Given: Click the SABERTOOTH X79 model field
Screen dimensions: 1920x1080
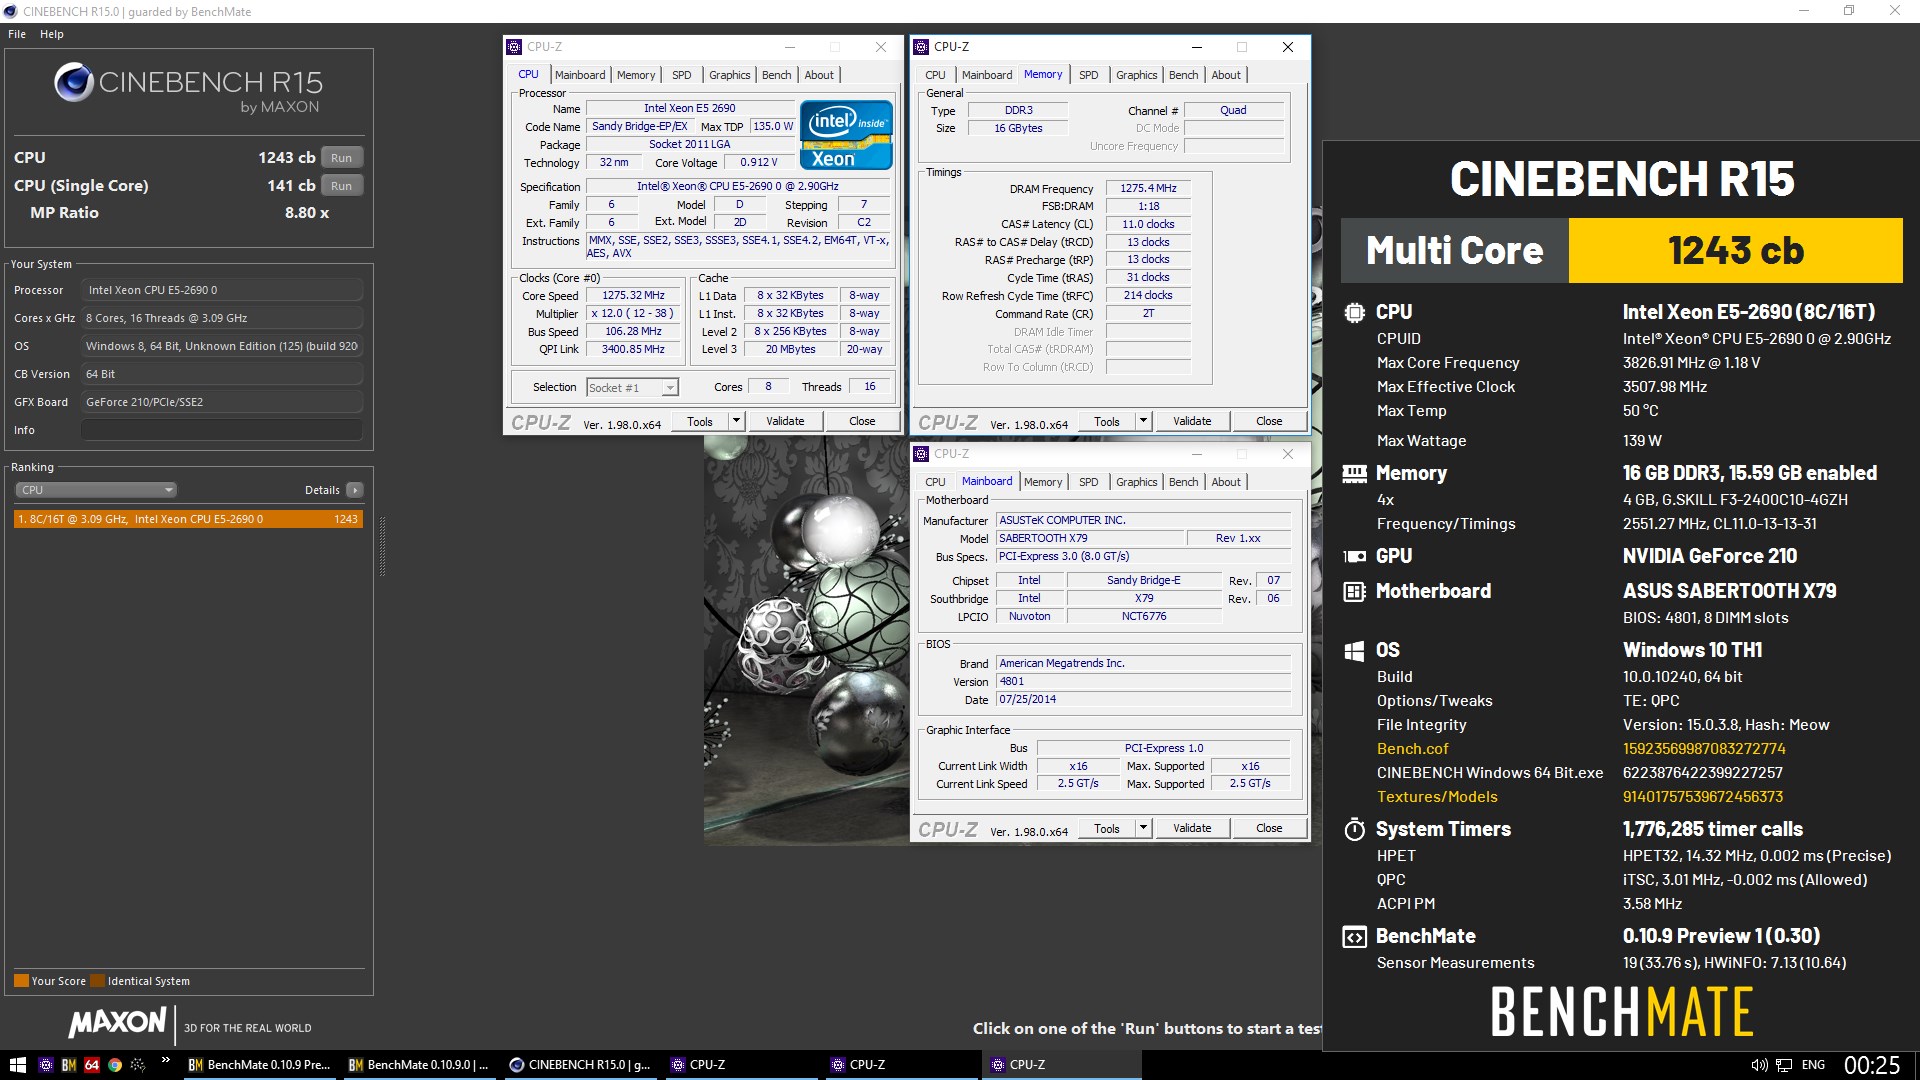Looking at the screenshot, I should pos(1090,538).
